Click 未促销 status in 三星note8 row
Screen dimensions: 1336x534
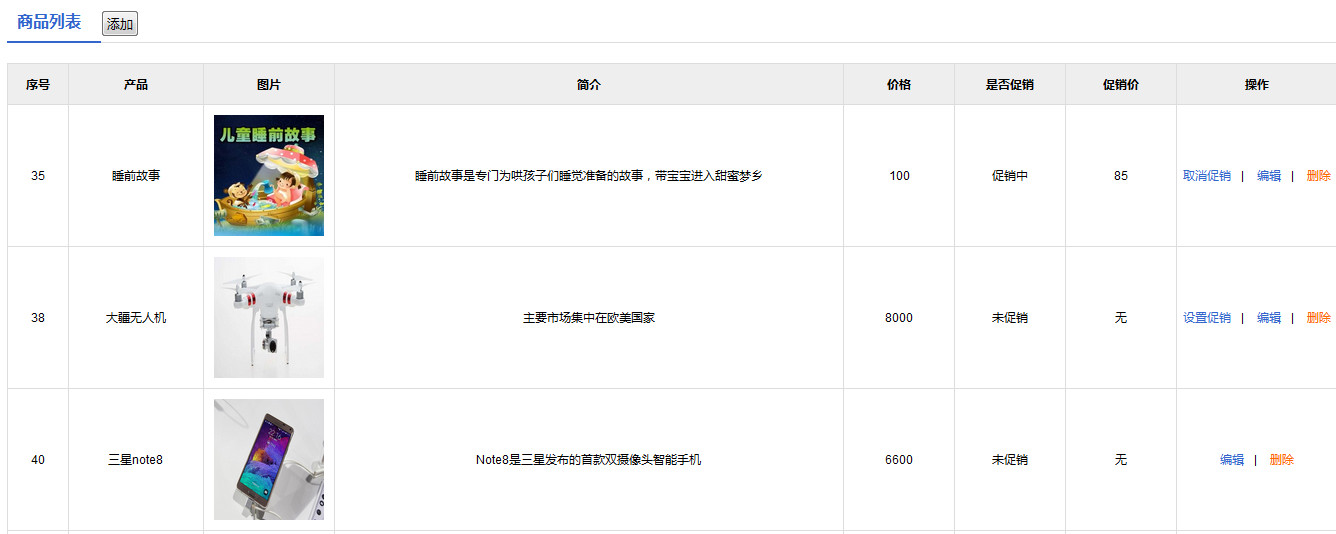click(1010, 460)
